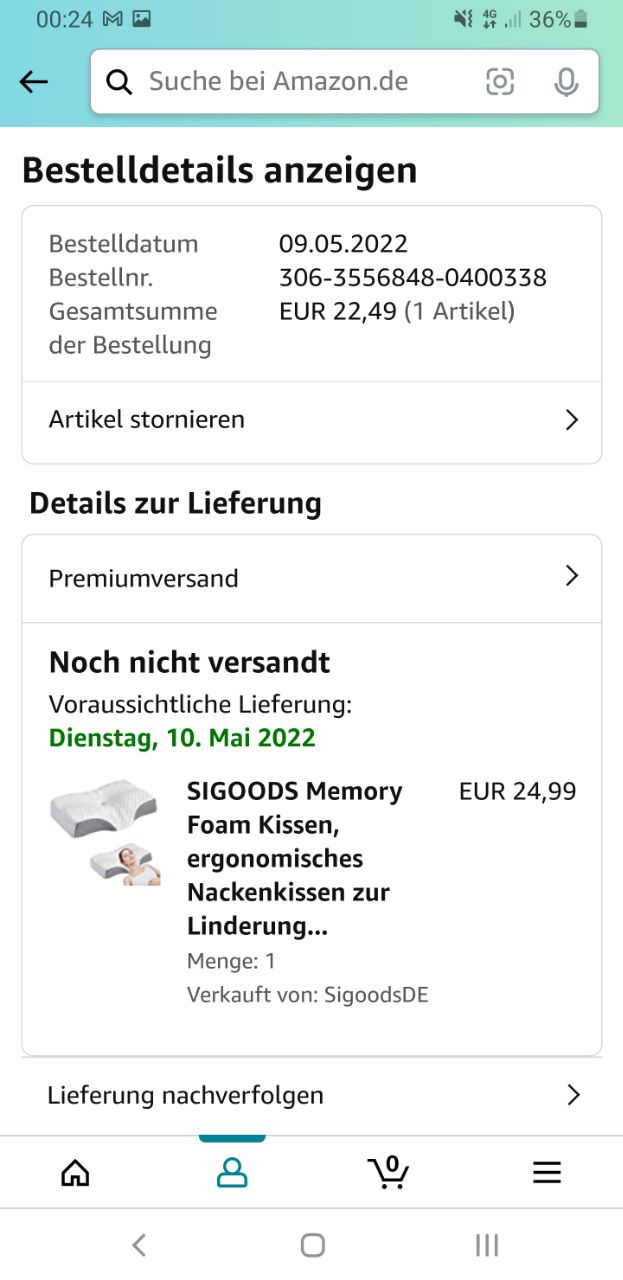Tap the back arrow icon
Image resolution: width=623 pixels, height=1280 pixels.
click(x=34, y=82)
